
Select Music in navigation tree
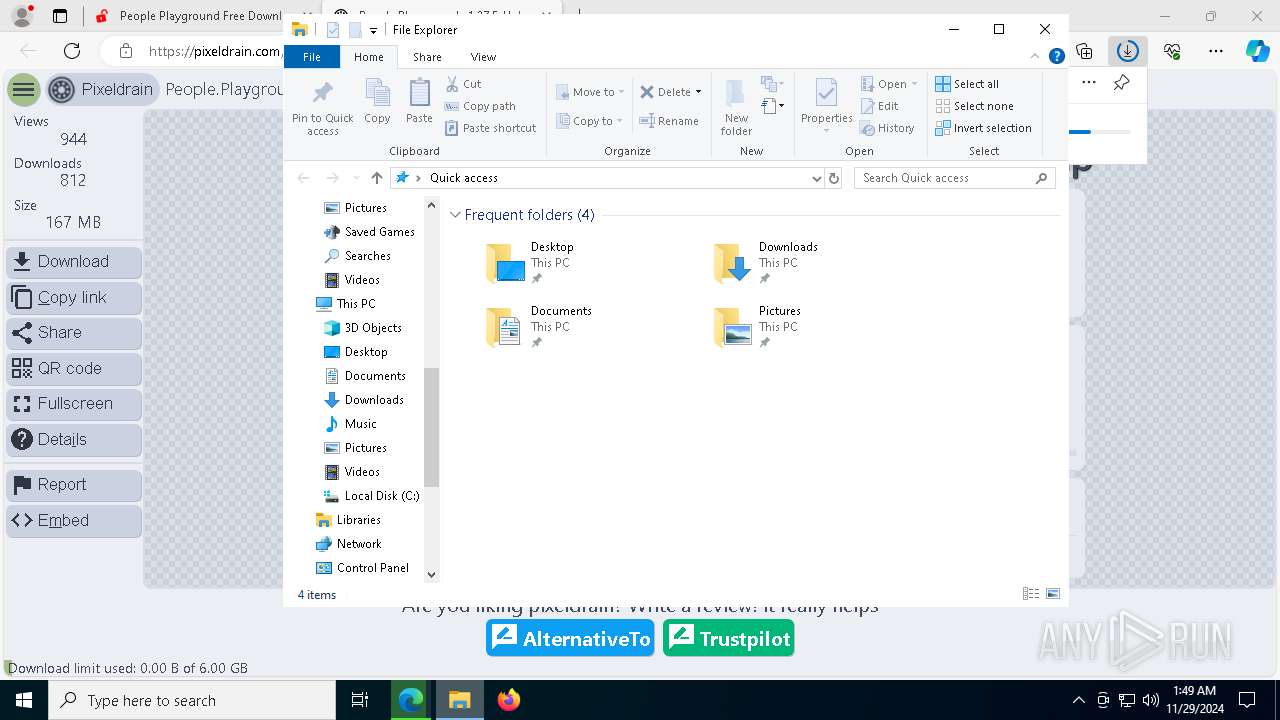351,424
